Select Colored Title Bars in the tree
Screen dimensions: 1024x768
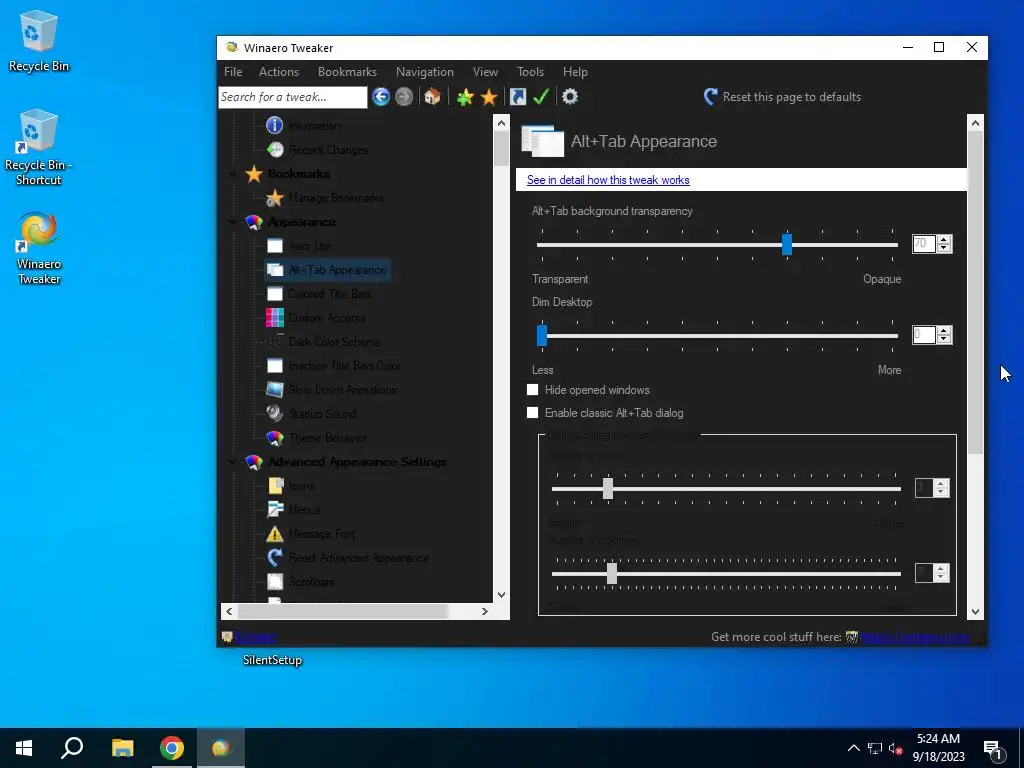pyautogui.click(x=330, y=294)
